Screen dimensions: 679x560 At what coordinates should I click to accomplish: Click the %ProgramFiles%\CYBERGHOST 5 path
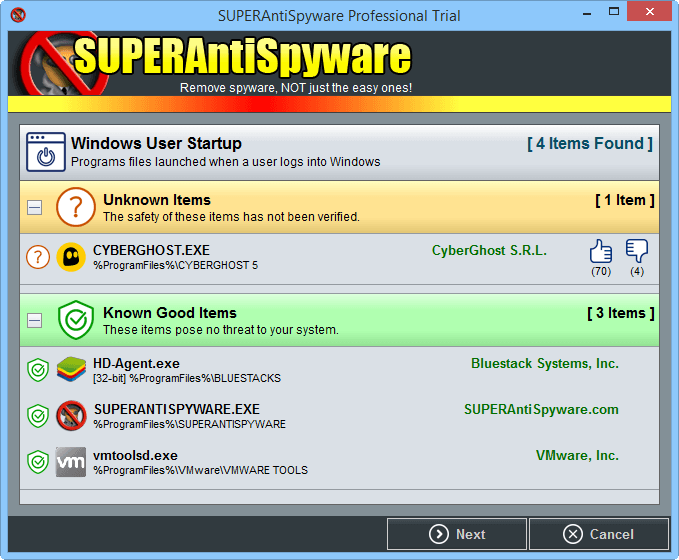click(175, 265)
